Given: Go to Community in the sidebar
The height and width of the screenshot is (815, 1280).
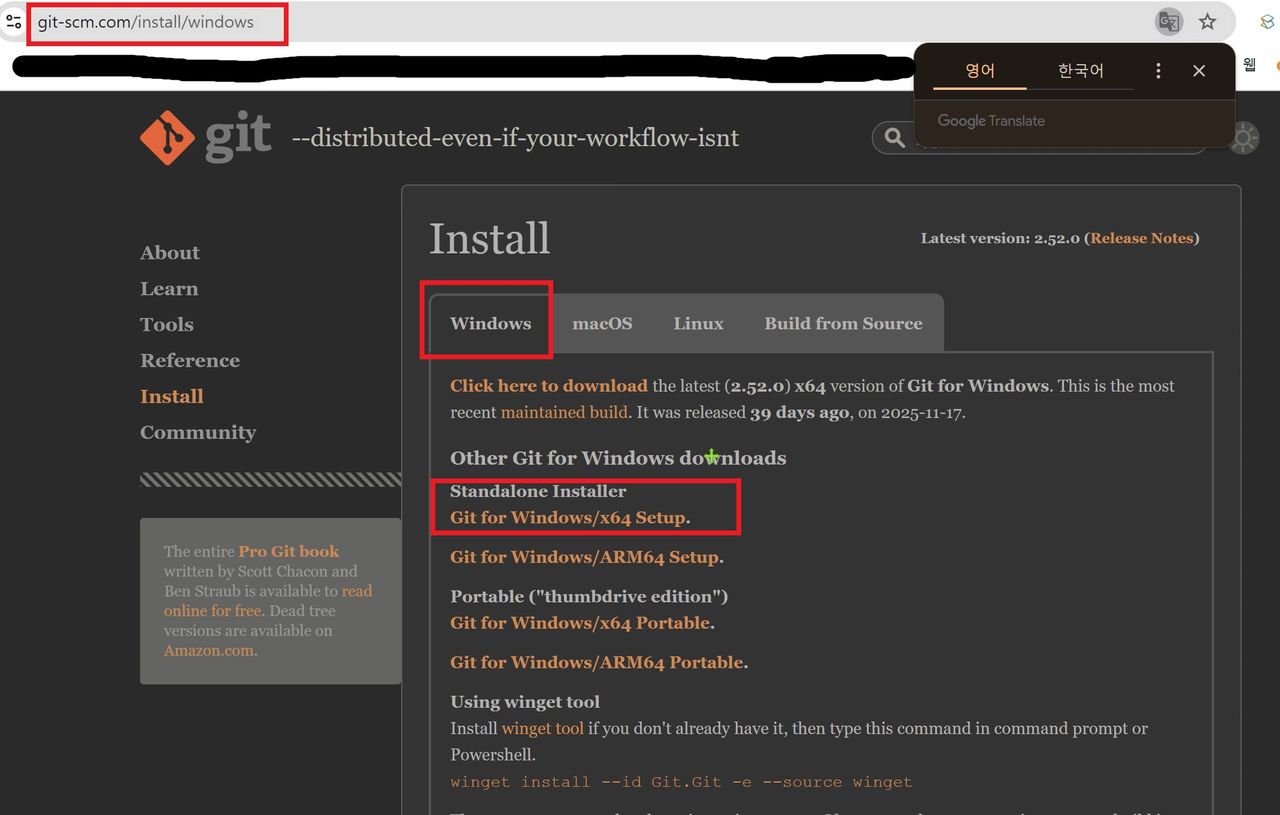Looking at the screenshot, I should (x=198, y=433).
